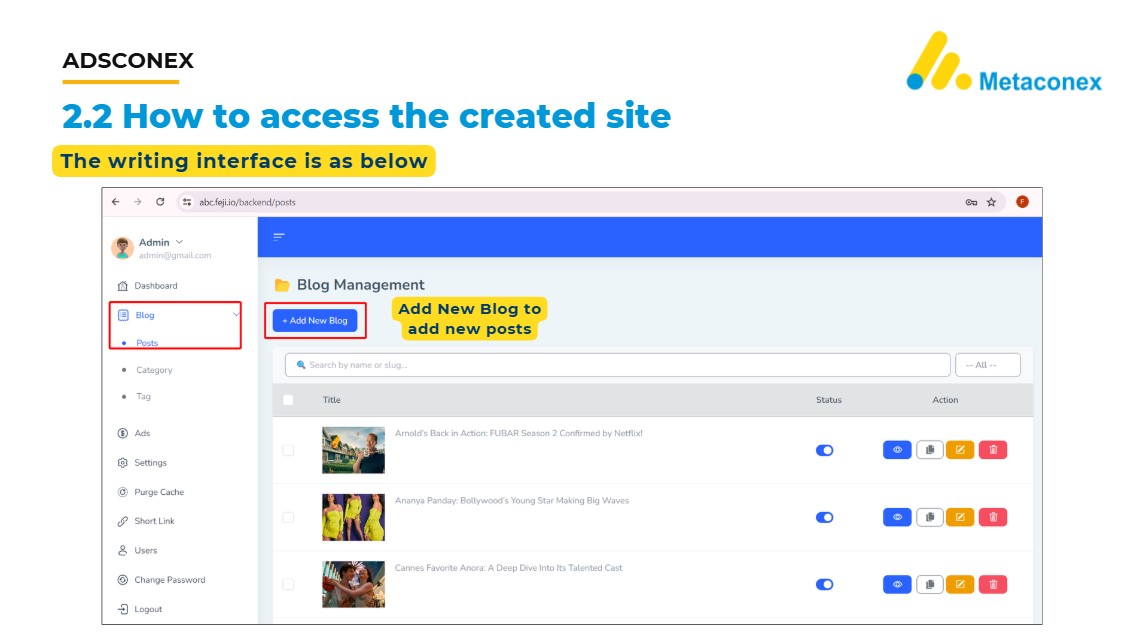The width and height of the screenshot is (1136, 636).
Task: Edit the Cannes Favorite Anora post
Action: 960,584
